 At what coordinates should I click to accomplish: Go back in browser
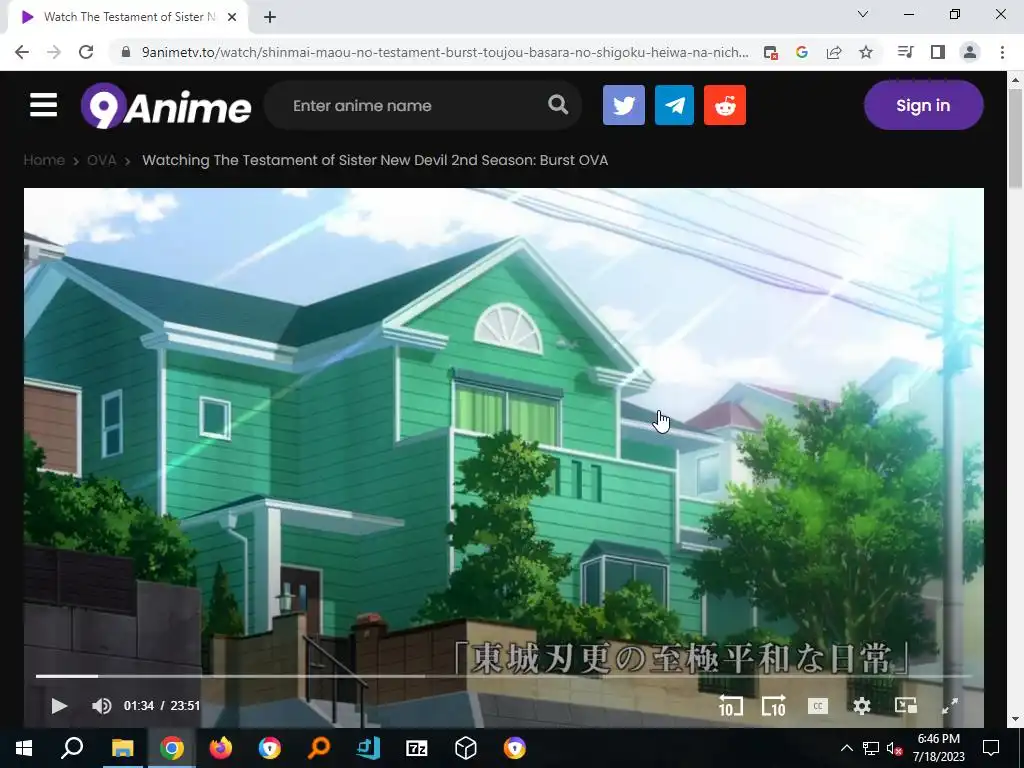22,52
